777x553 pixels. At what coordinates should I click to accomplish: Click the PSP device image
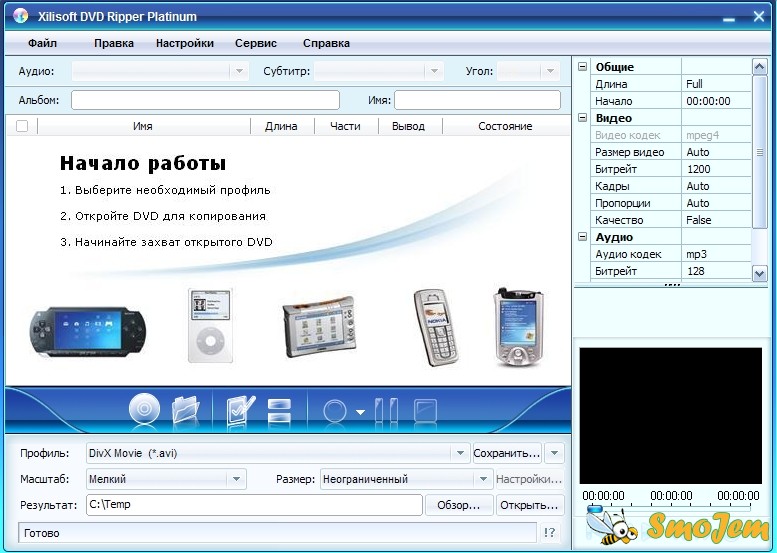pyautogui.click(x=87, y=331)
